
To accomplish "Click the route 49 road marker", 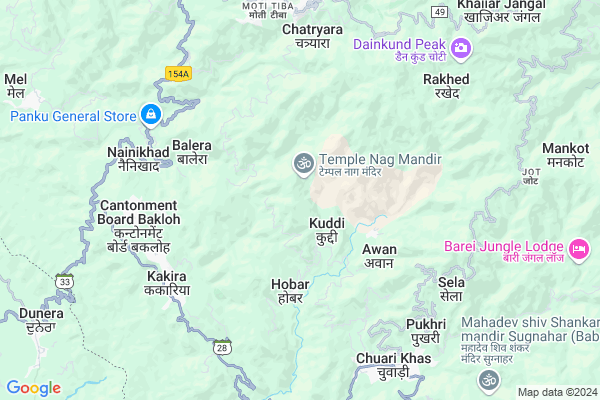I will (440, 12).
